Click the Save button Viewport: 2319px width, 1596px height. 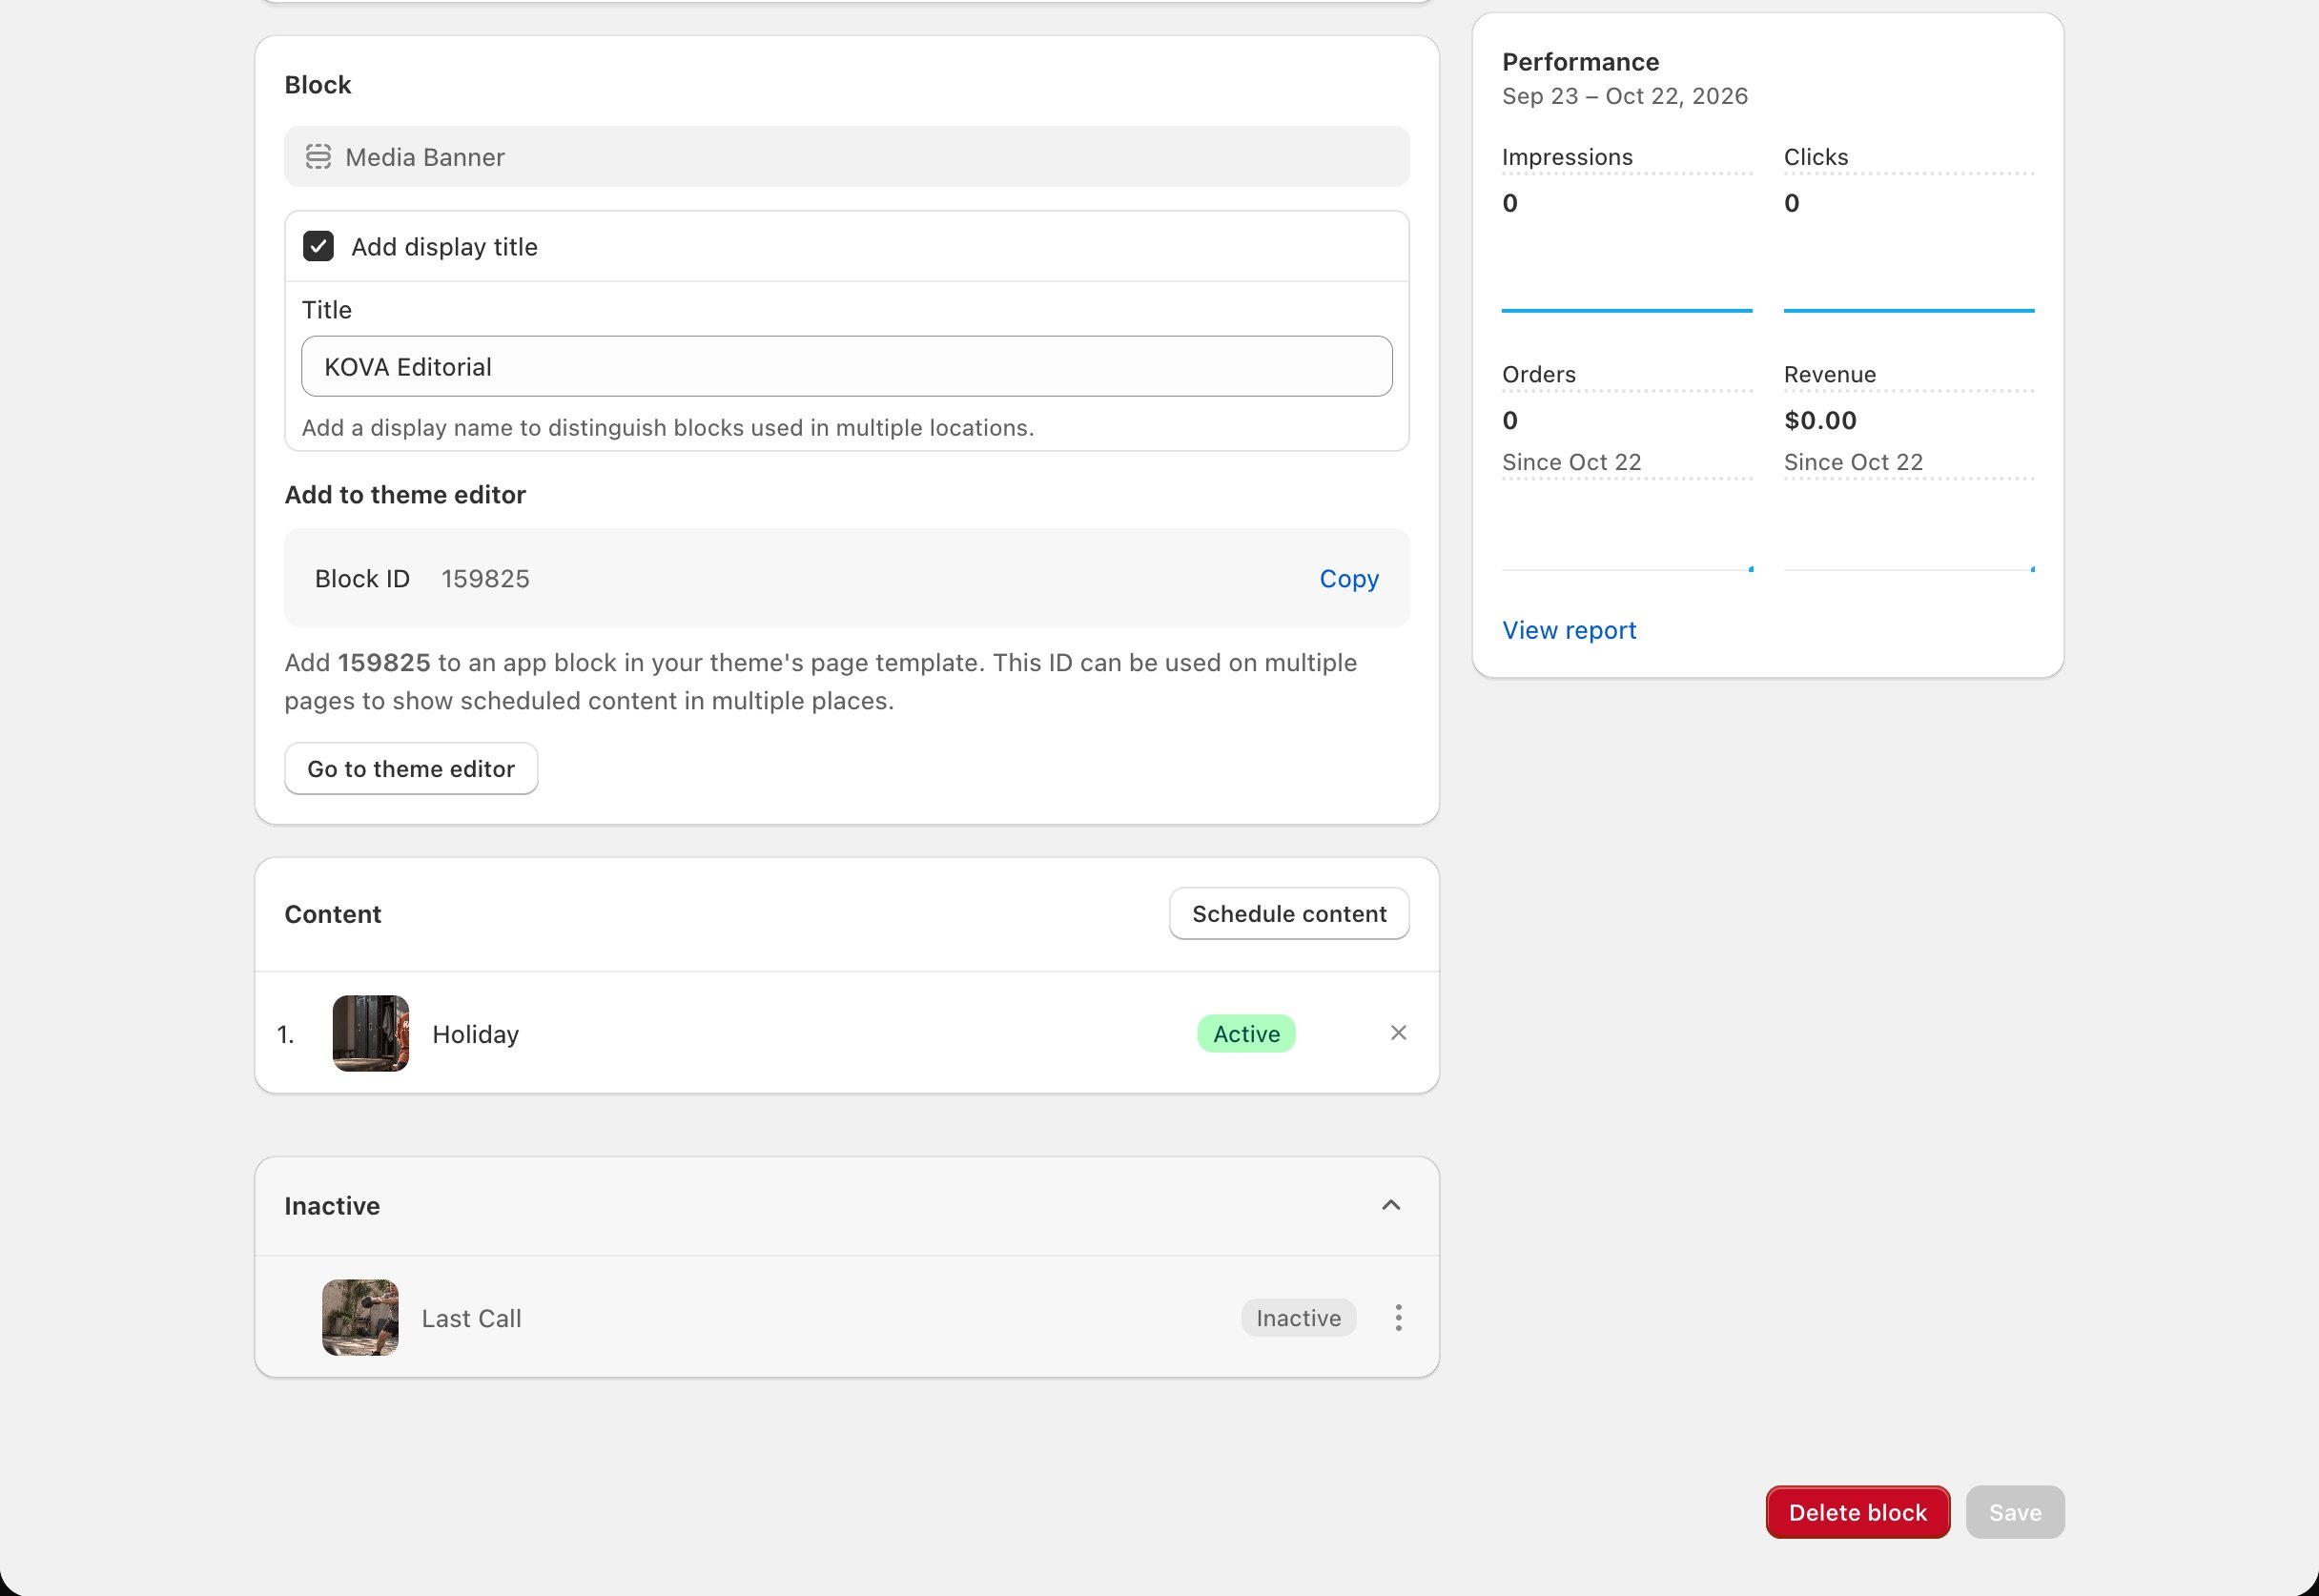point(2014,1512)
